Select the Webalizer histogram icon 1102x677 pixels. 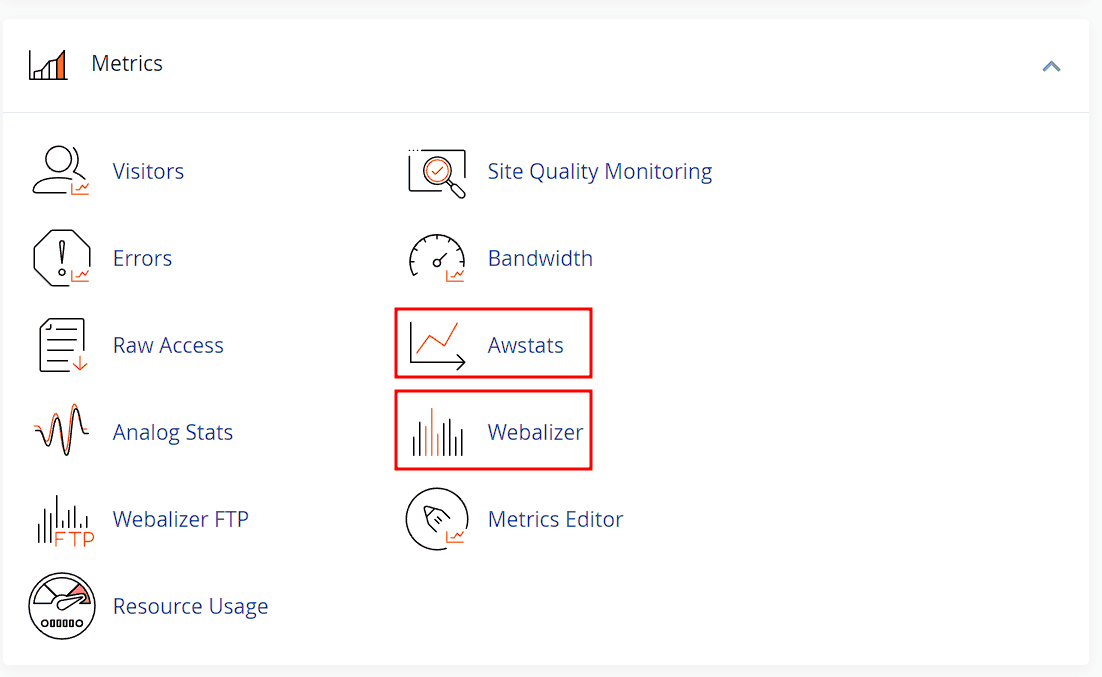coord(437,430)
